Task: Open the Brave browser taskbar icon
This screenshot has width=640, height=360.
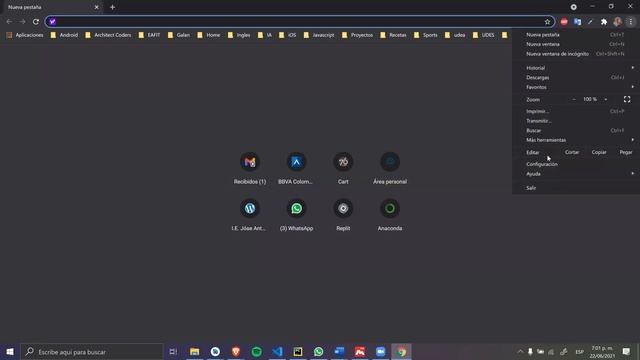Action: [x=236, y=351]
